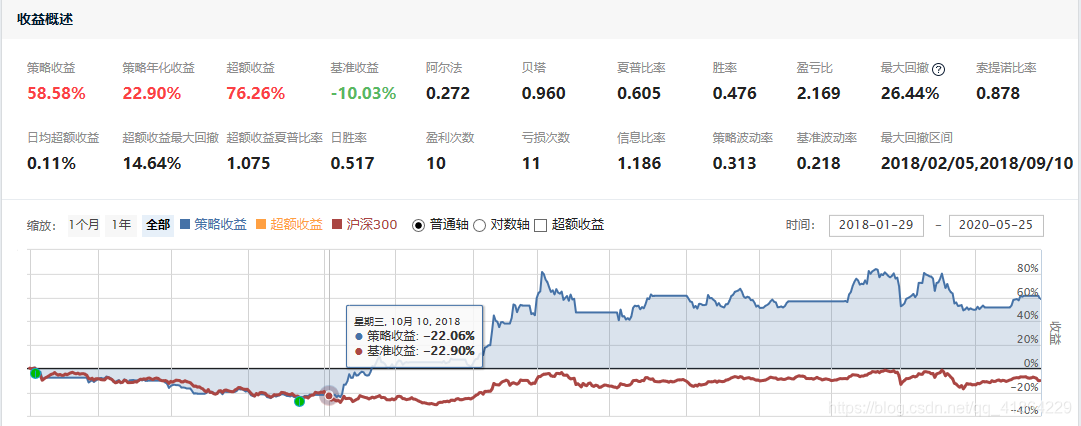Image resolution: width=1081 pixels, height=426 pixels.
Task: Click the 盈亏比 value 2.169
Action: coord(818,94)
